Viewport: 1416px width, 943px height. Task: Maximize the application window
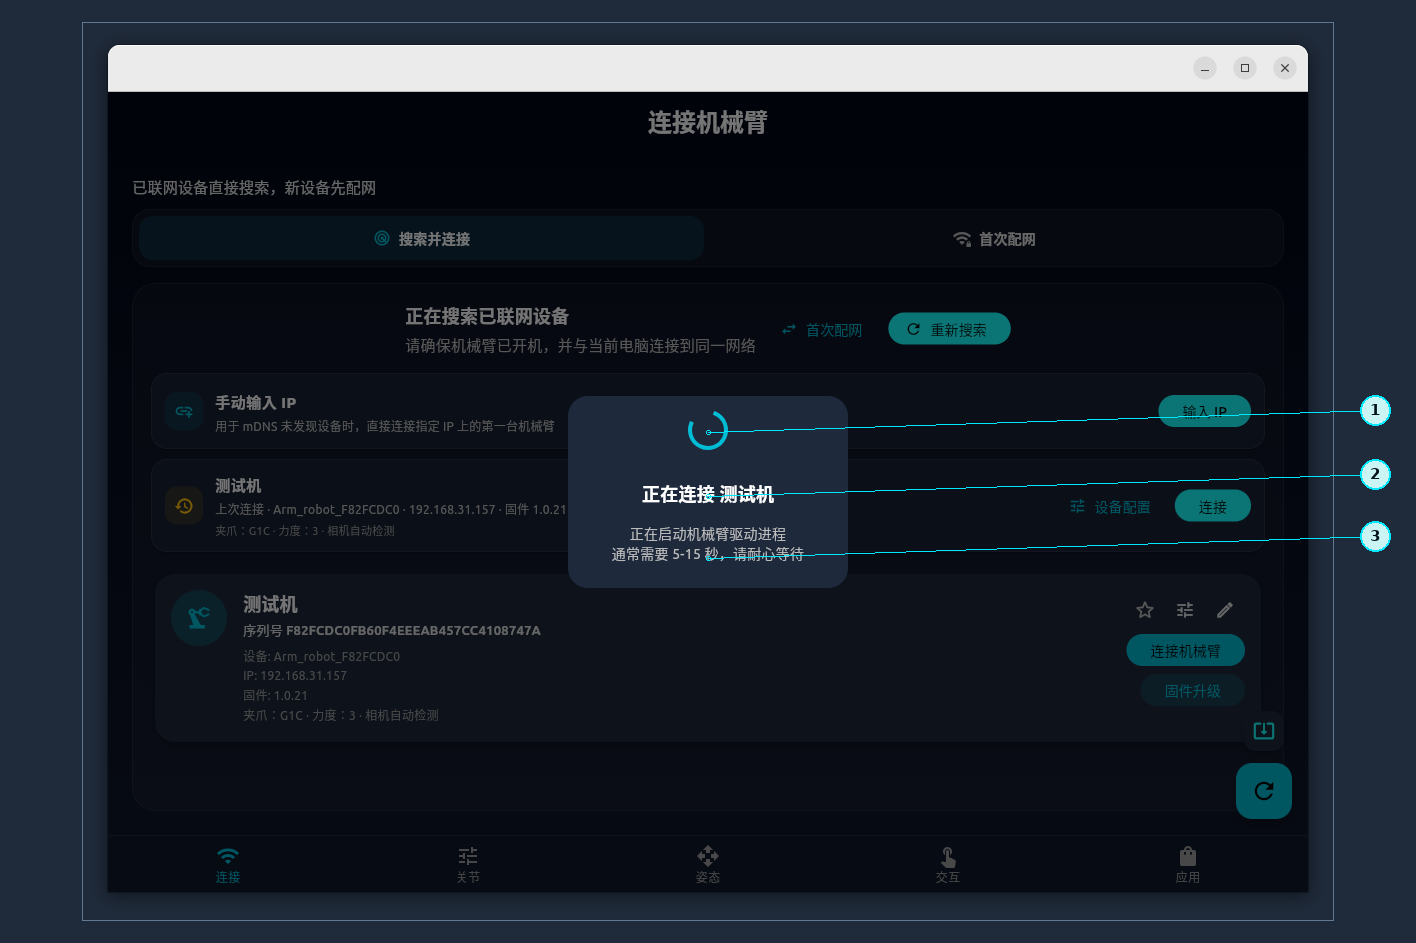1245,68
